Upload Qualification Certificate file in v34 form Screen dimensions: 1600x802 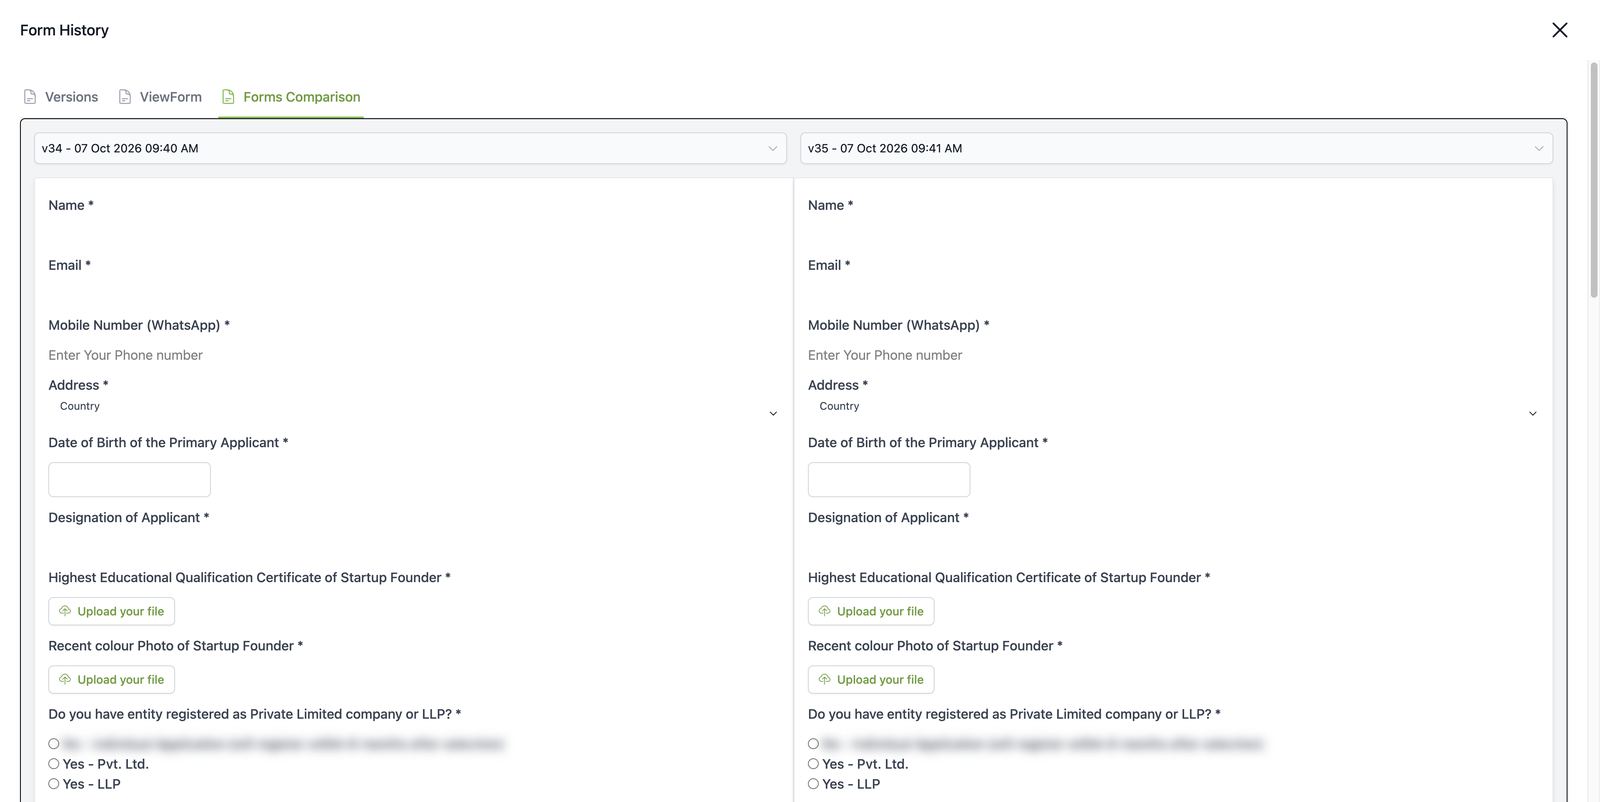(x=111, y=611)
